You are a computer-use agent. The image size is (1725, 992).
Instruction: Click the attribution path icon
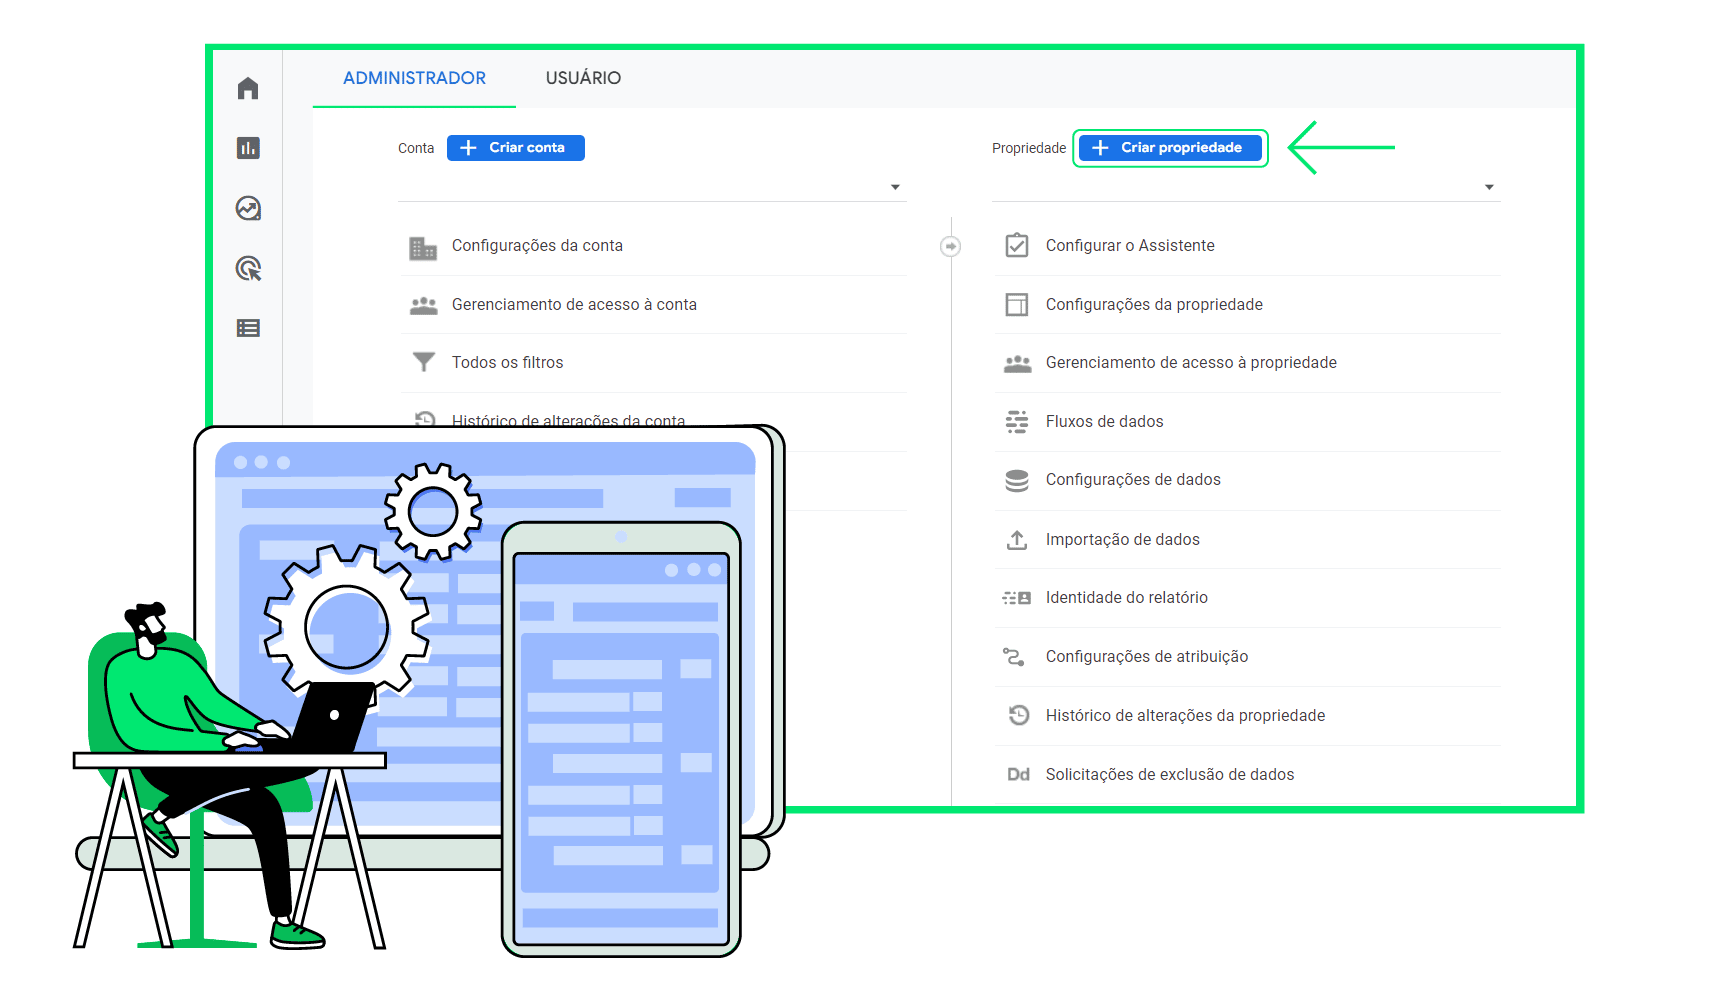(x=1014, y=657)
